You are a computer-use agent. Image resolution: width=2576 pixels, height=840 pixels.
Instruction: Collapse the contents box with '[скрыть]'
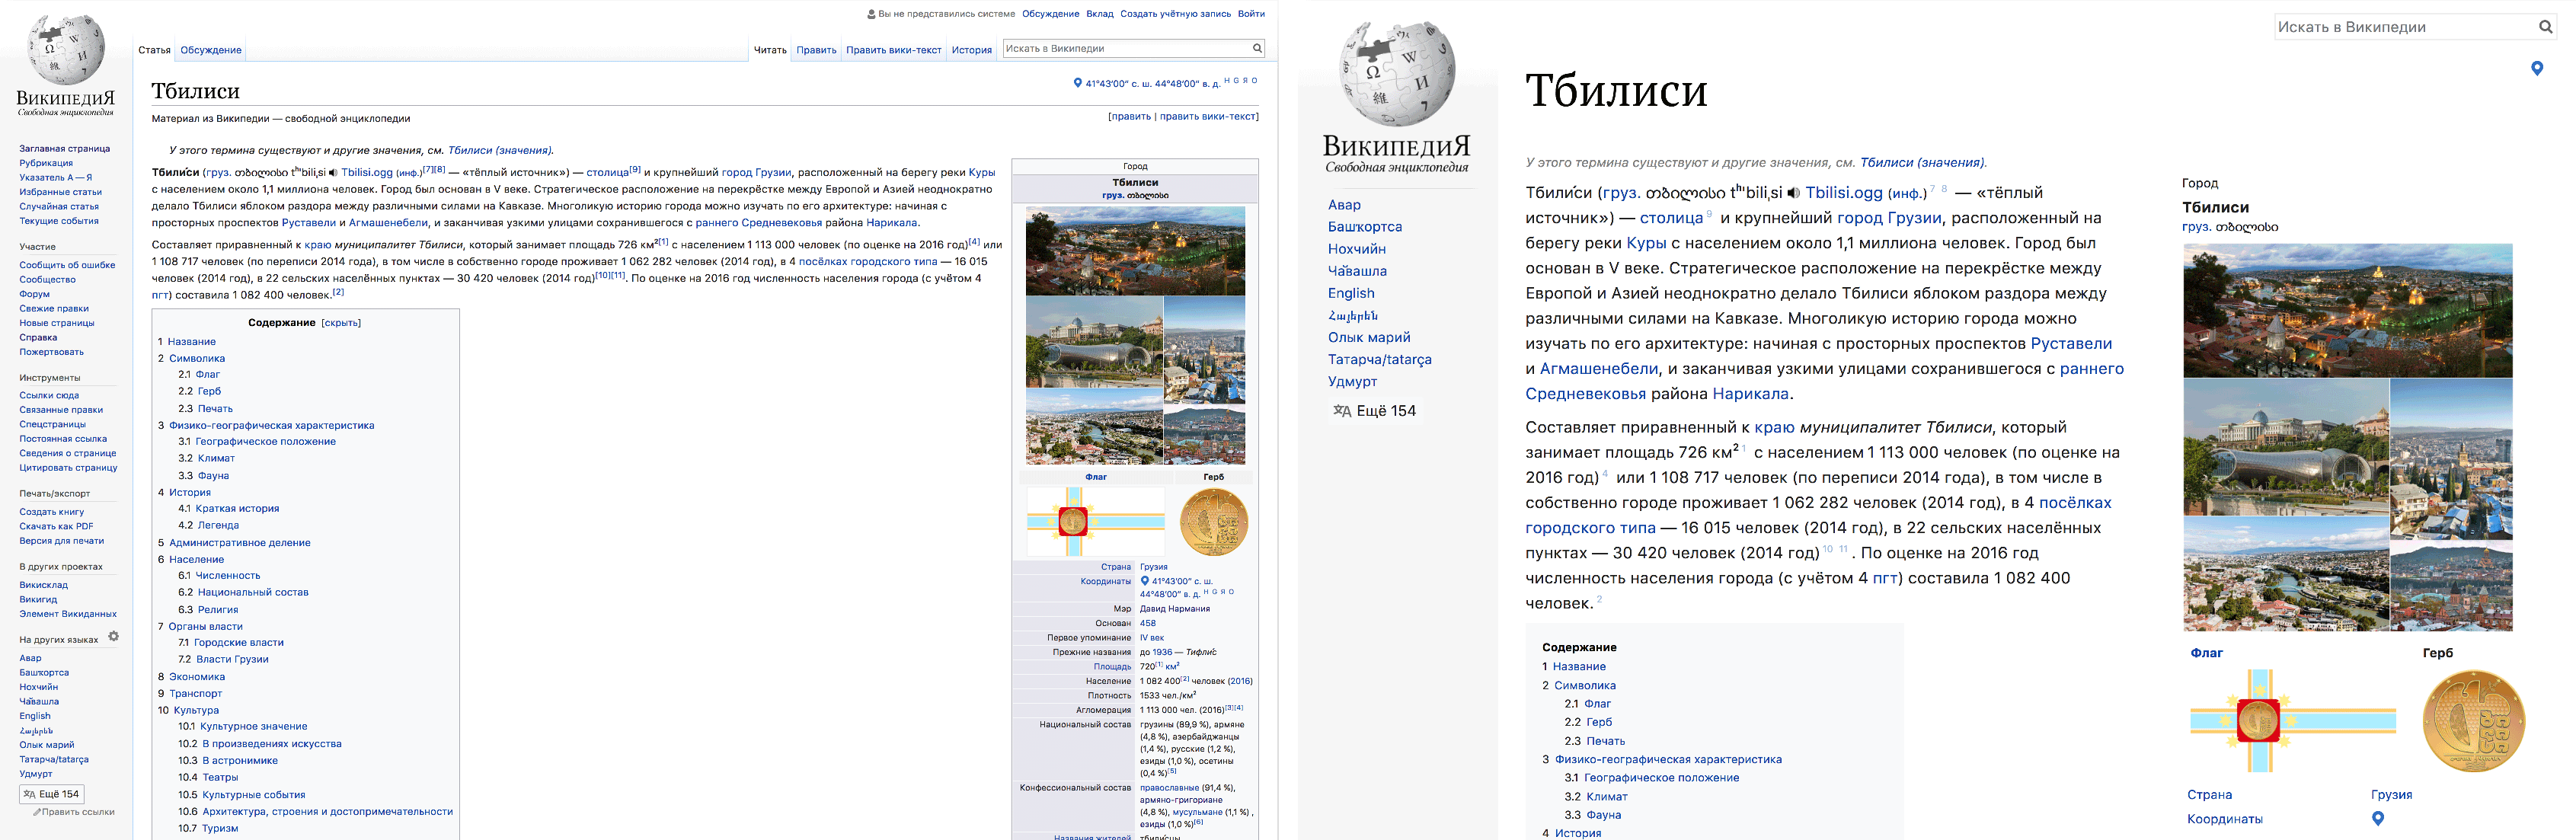[x=341, y=323]
